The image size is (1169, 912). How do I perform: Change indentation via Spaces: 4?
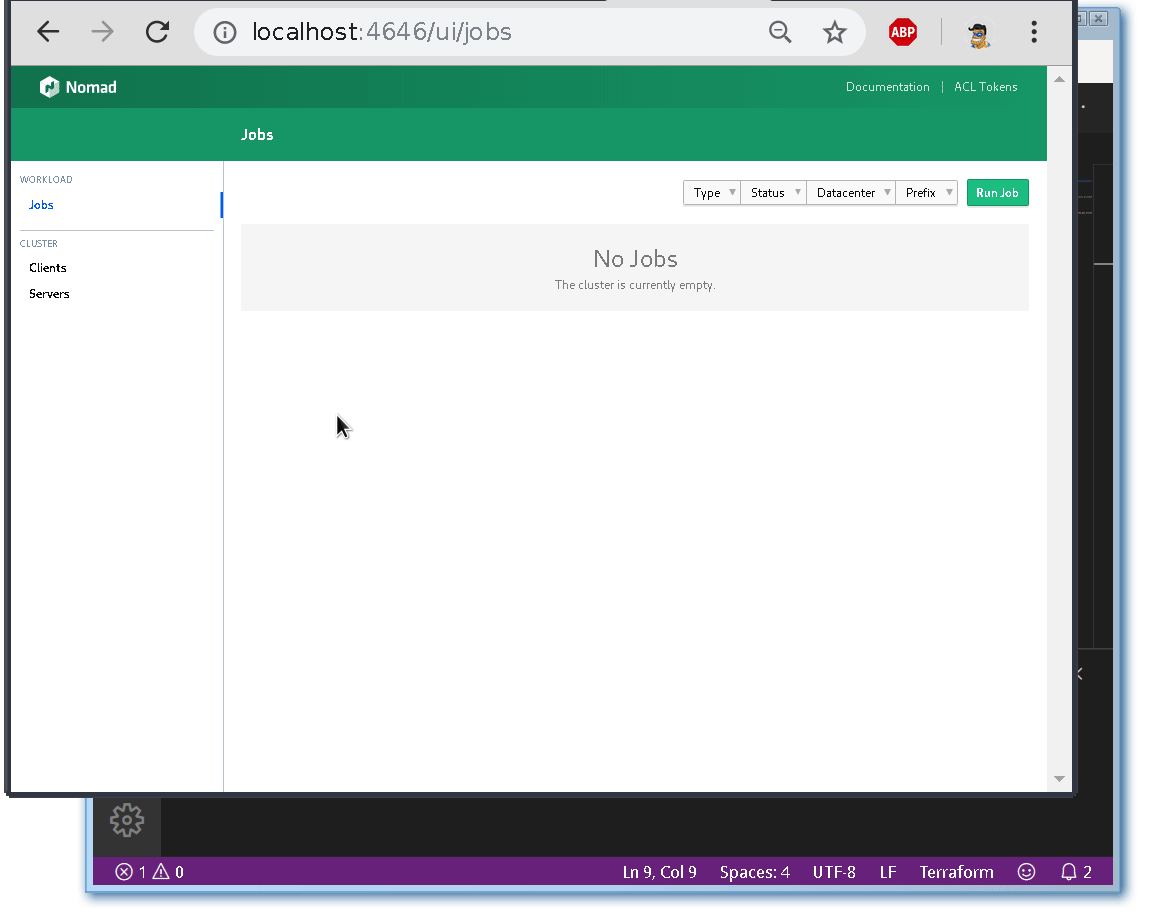(754, 872)
